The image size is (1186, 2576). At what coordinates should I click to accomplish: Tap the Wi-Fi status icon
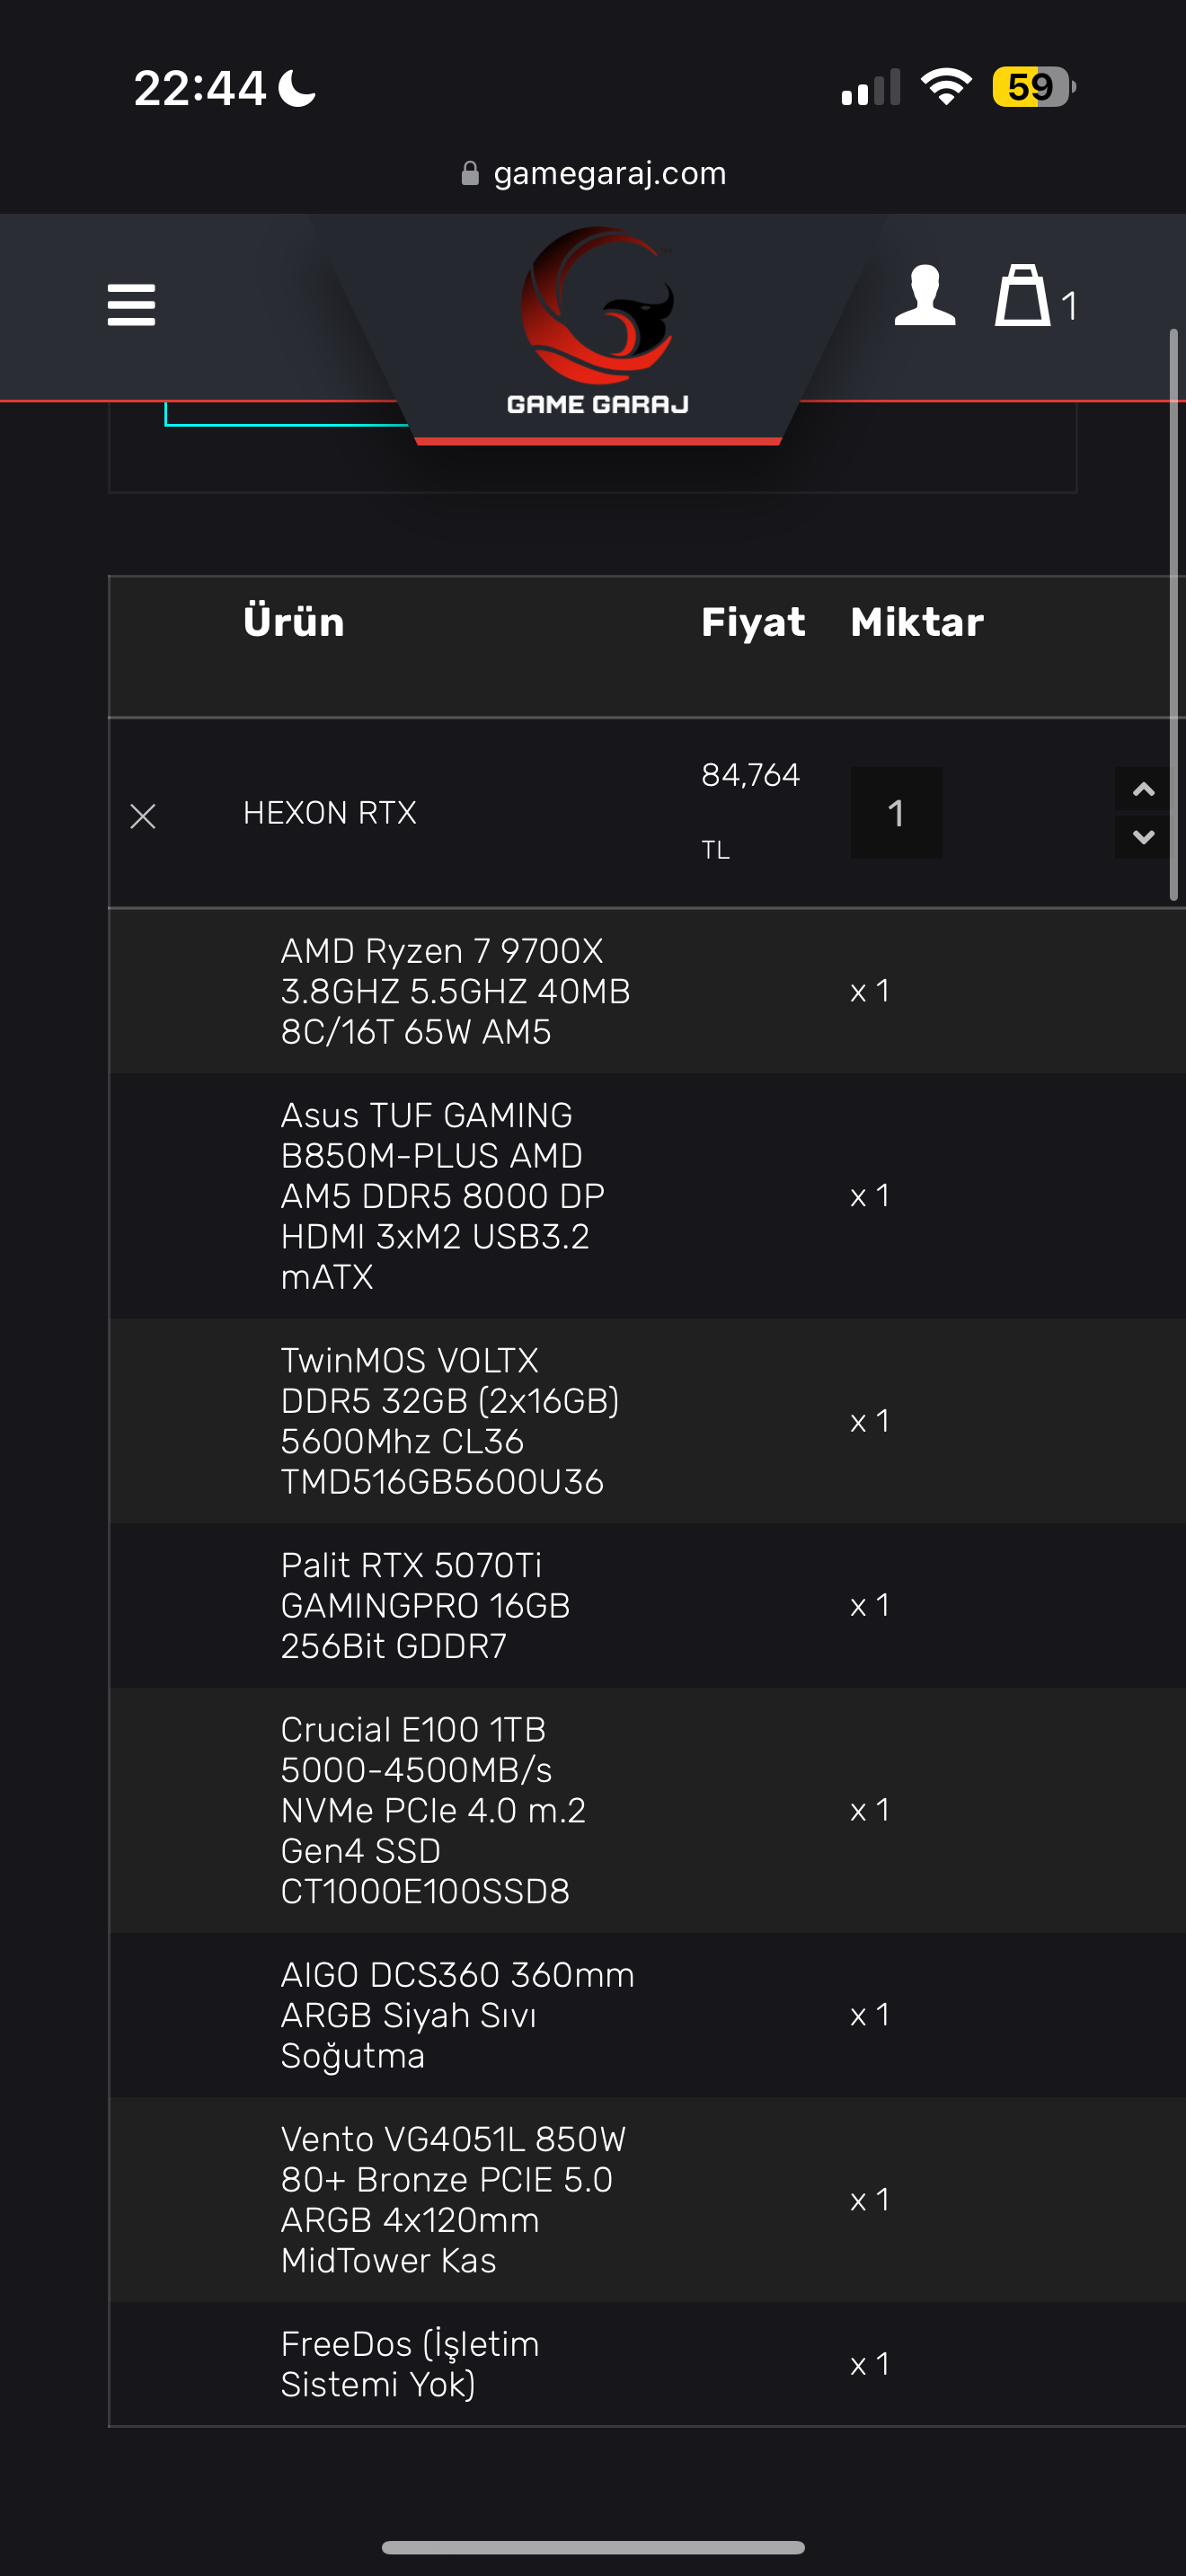(946, 87)
